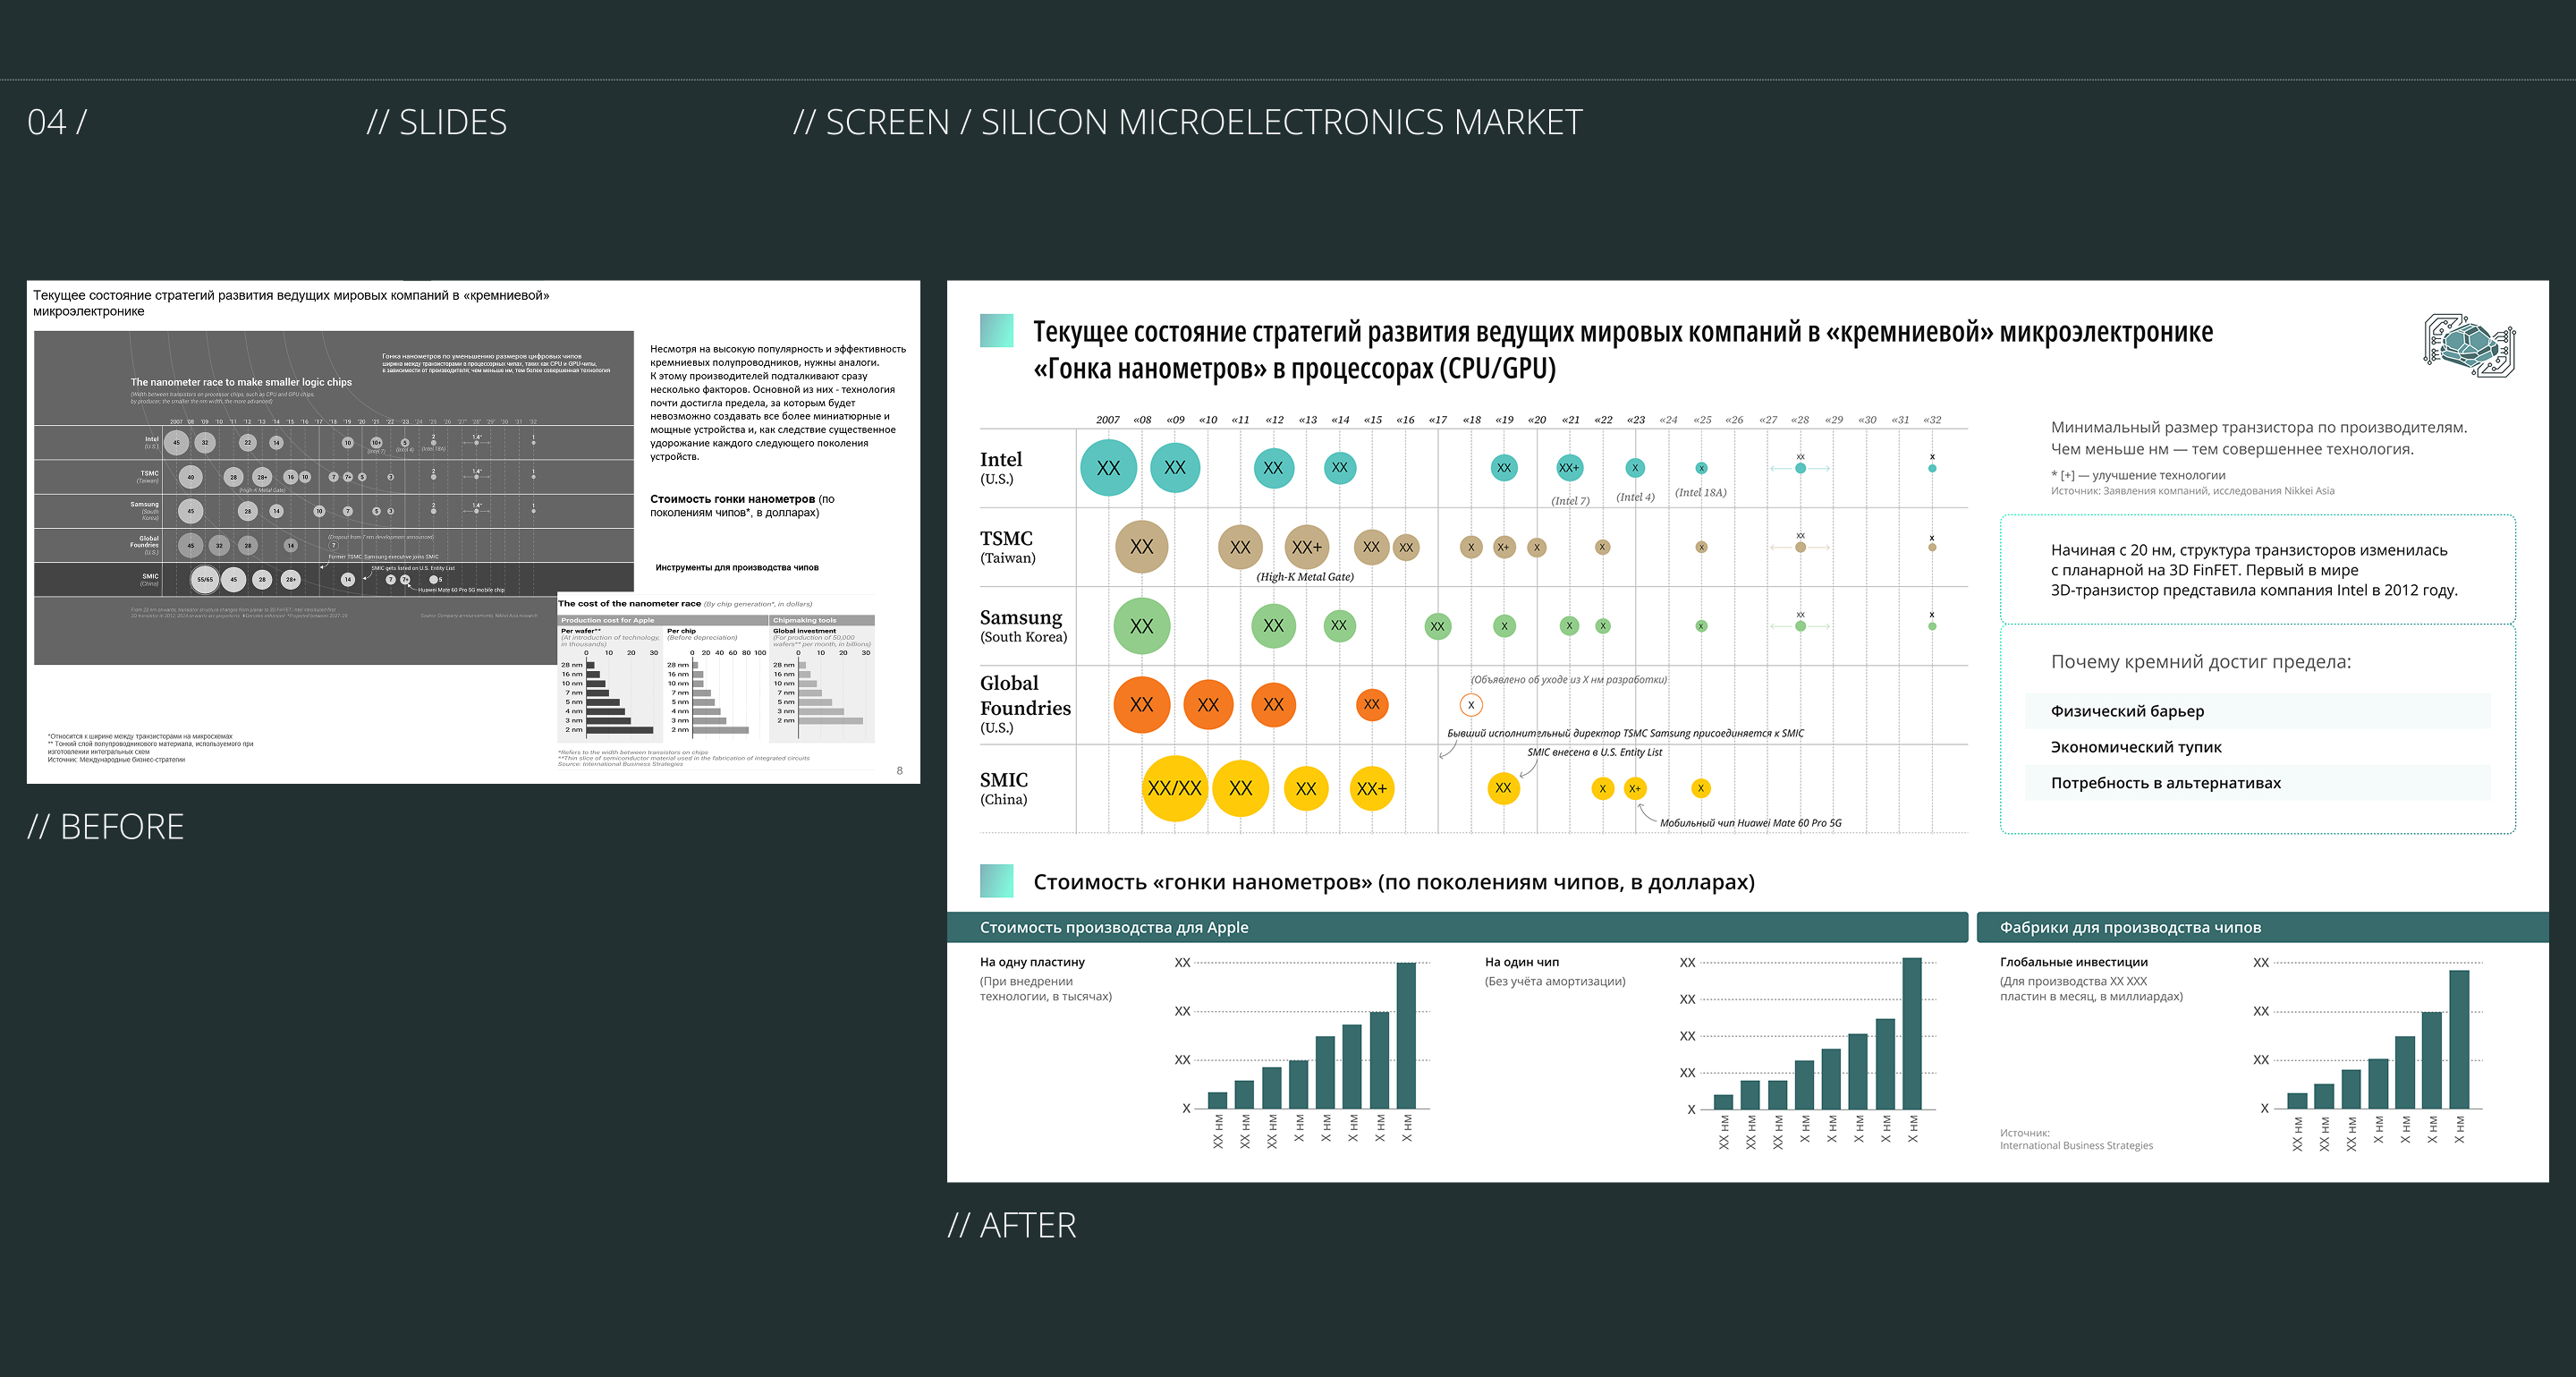Screen dimensions: 2576x1377
Task: Select Samsung's first large green XX bubble
Action: pos(1141,626)
